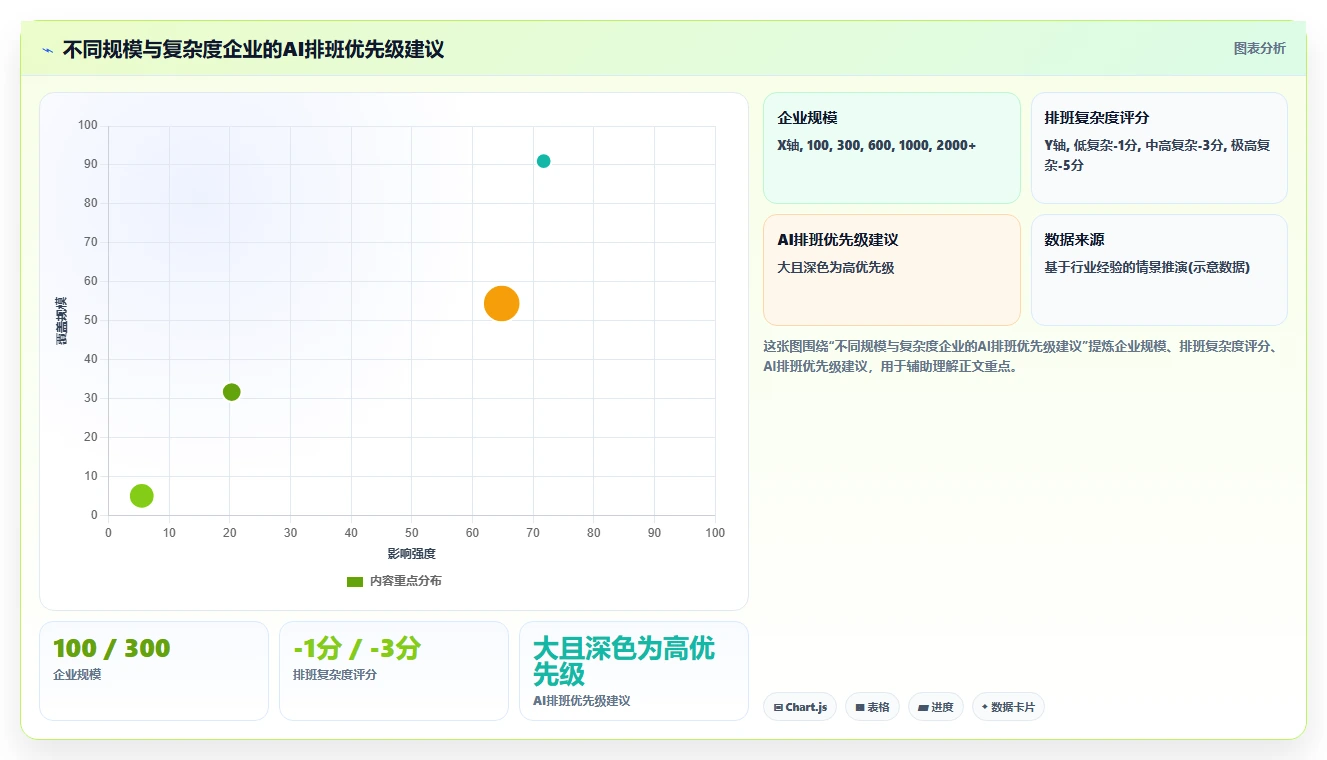The image size is (1327, 760).
Task: Click the 数据卡片 tag chip
Action: pos(1008,707)
